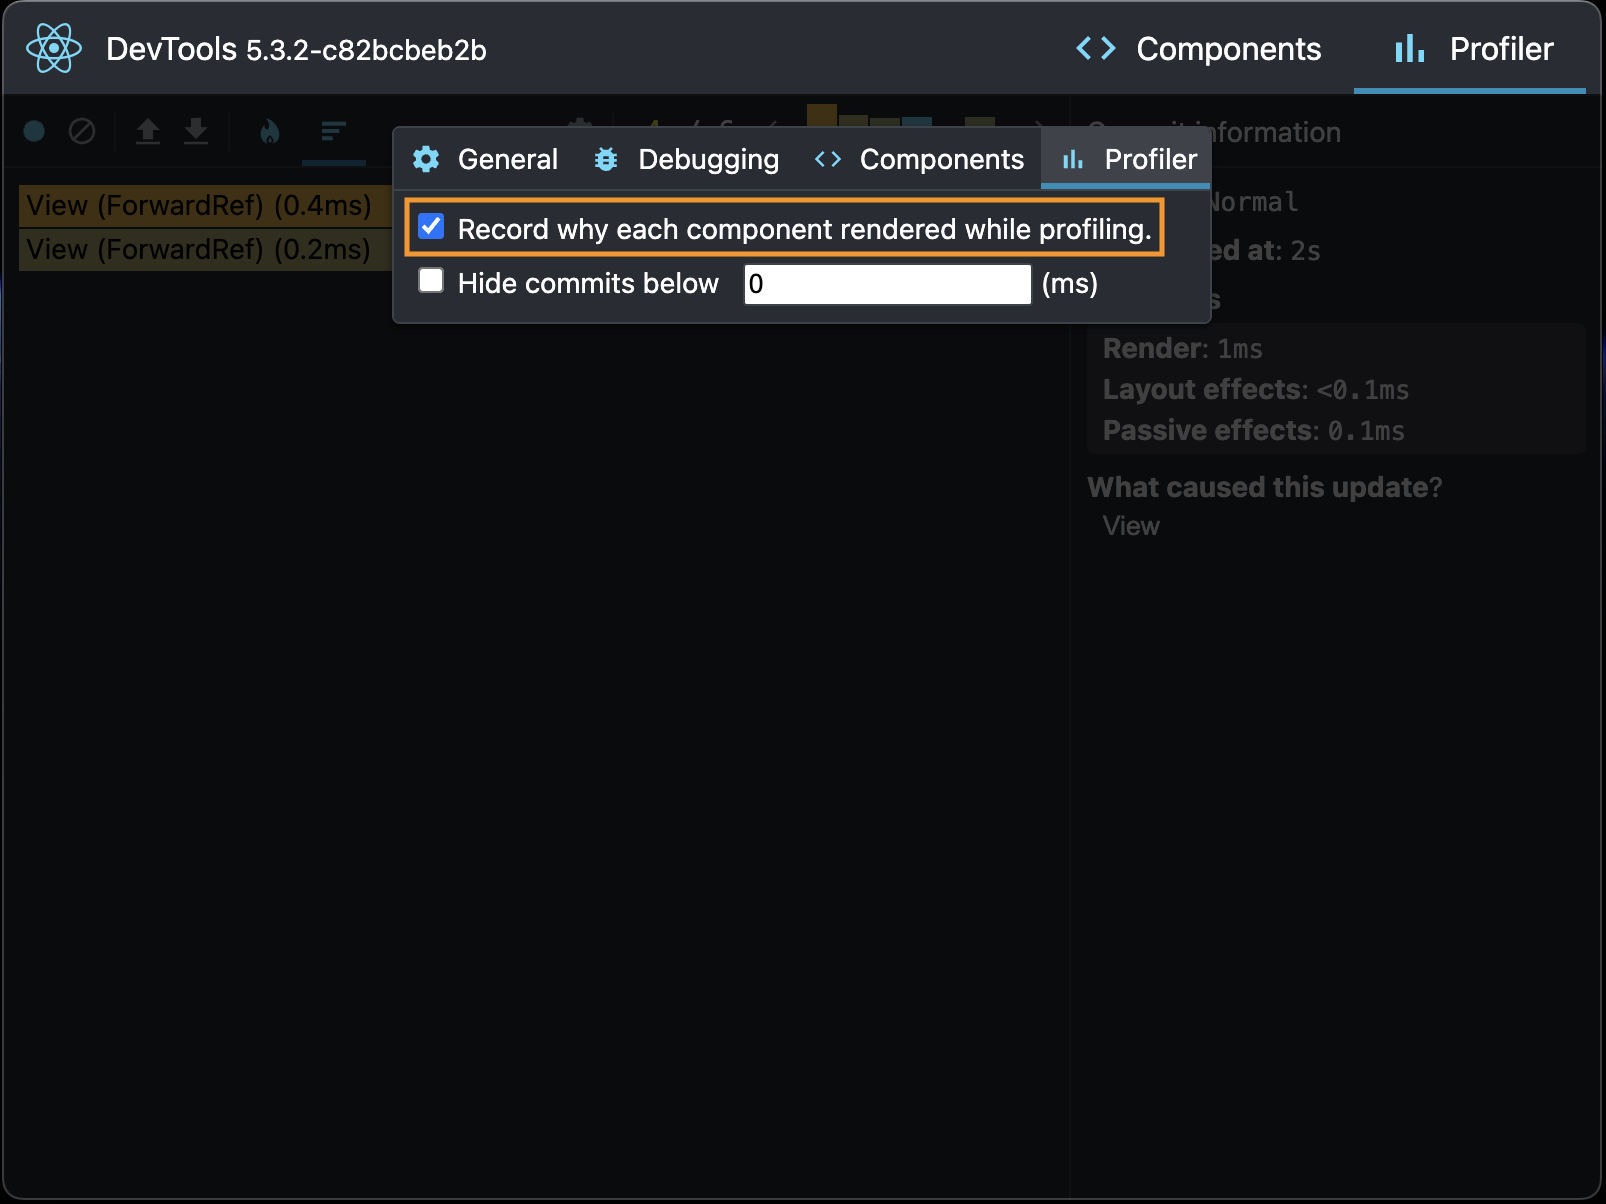Click View under What caused this update
This screenshot has height=1204, width=1606.
coord(1131,526)
